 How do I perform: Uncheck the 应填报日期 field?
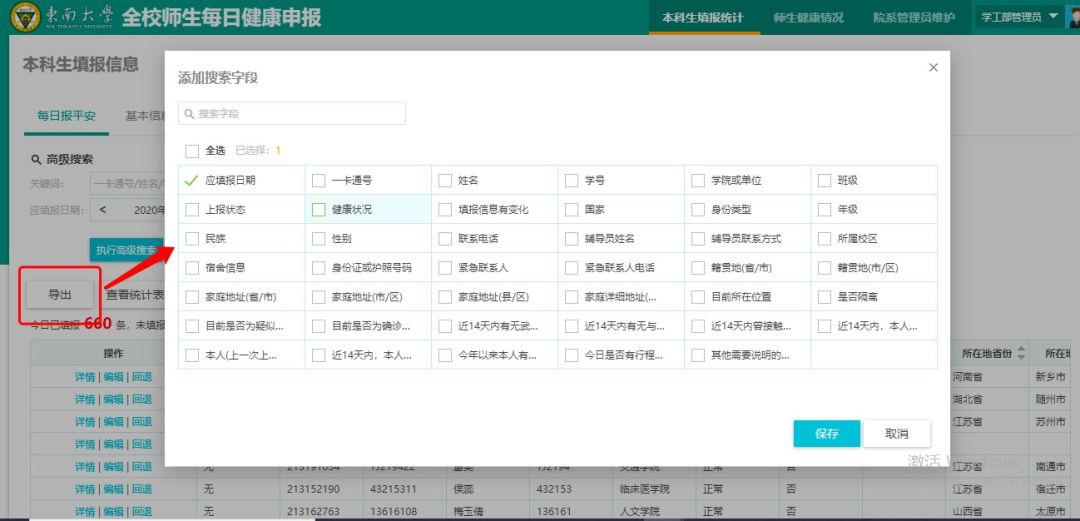192,181
